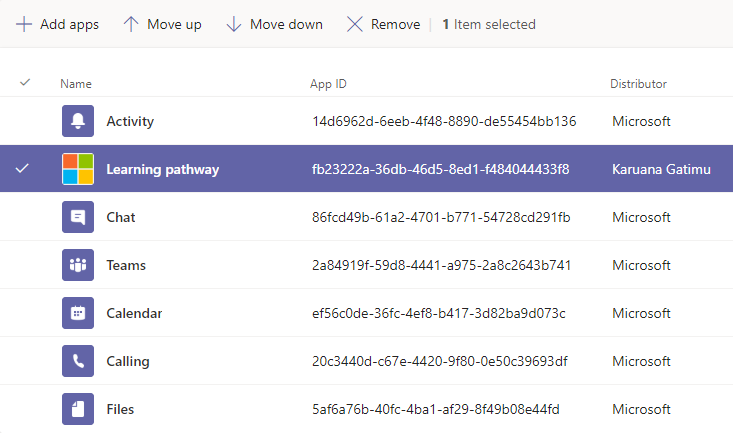The width and height of the screenshot is (733, 433).
Task: Click App ID 14d6962d-6eeb-4f48-8890-de55454bb136
Action: [x=444, y=121]
